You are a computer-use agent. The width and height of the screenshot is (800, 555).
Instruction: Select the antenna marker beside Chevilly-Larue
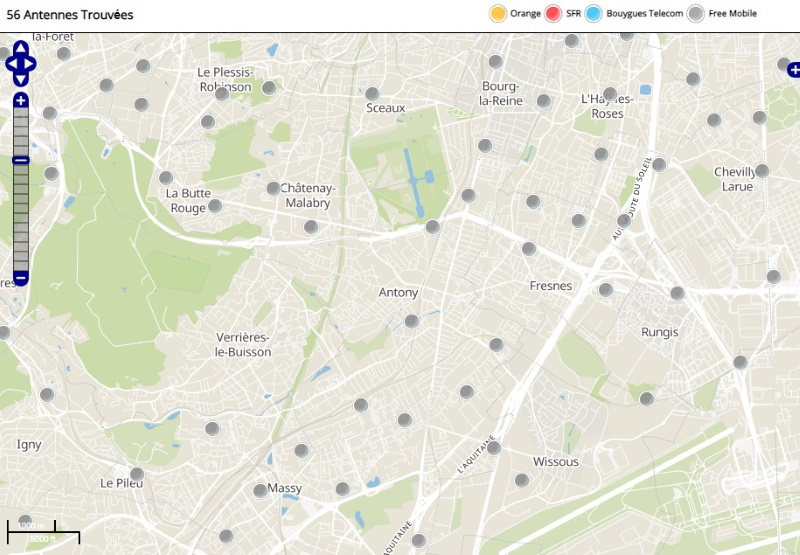point(762,171)
